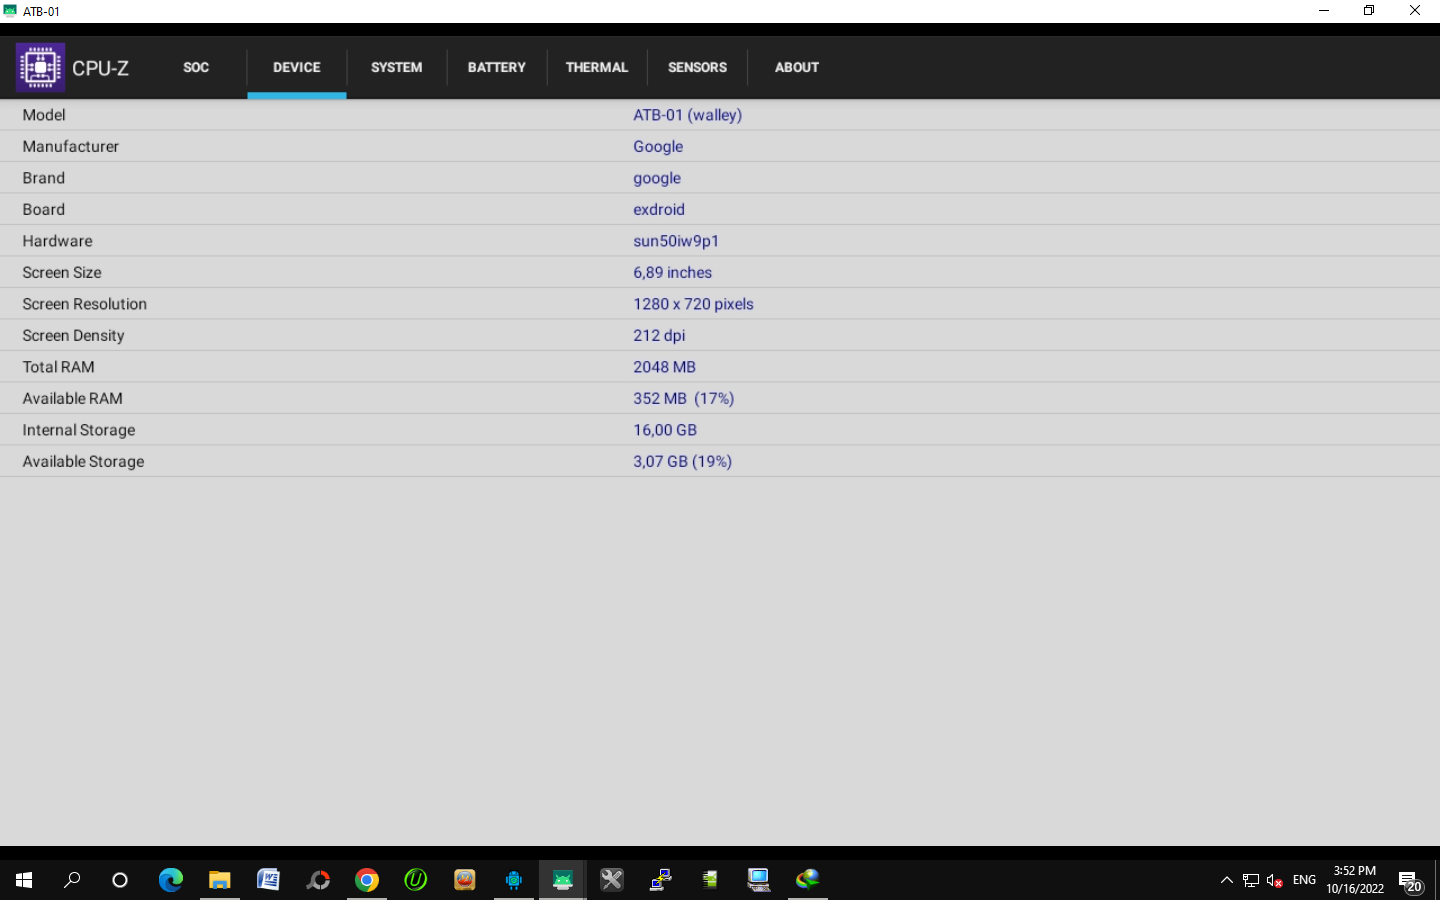The height and width of the screenshot is (900, 1440).
Task: Open Cortana circle icon in taskbar
Action: tap(120, 880)
